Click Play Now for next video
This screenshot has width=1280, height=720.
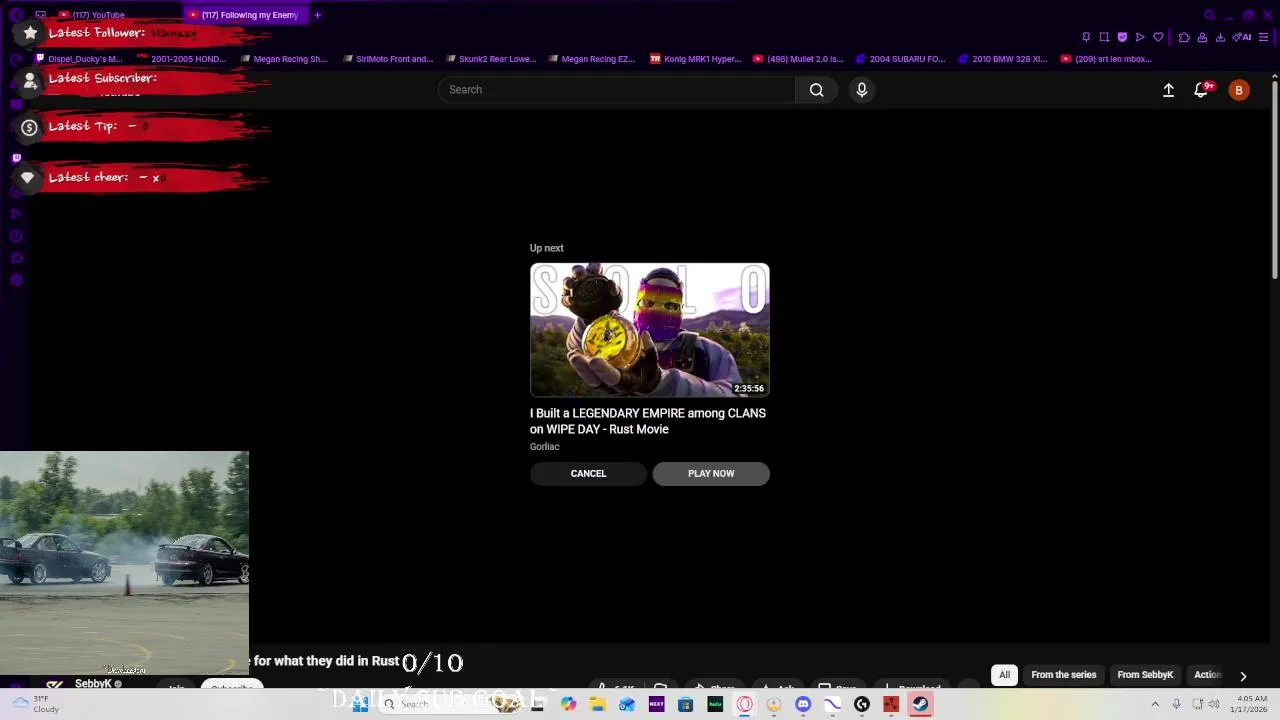point(711,474)
